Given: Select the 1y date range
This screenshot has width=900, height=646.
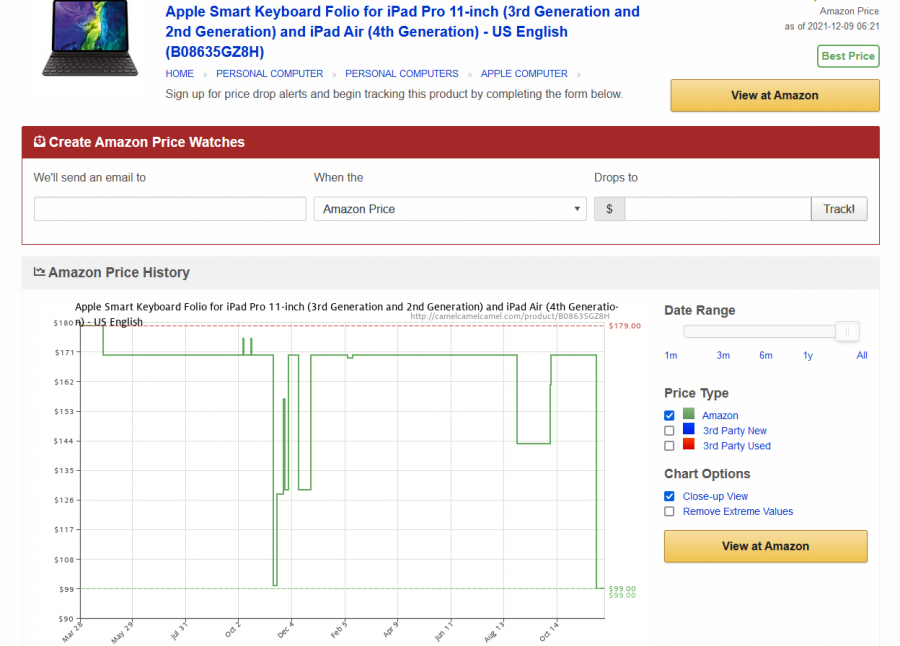Looking at the screenshot, I should point(808,355).
